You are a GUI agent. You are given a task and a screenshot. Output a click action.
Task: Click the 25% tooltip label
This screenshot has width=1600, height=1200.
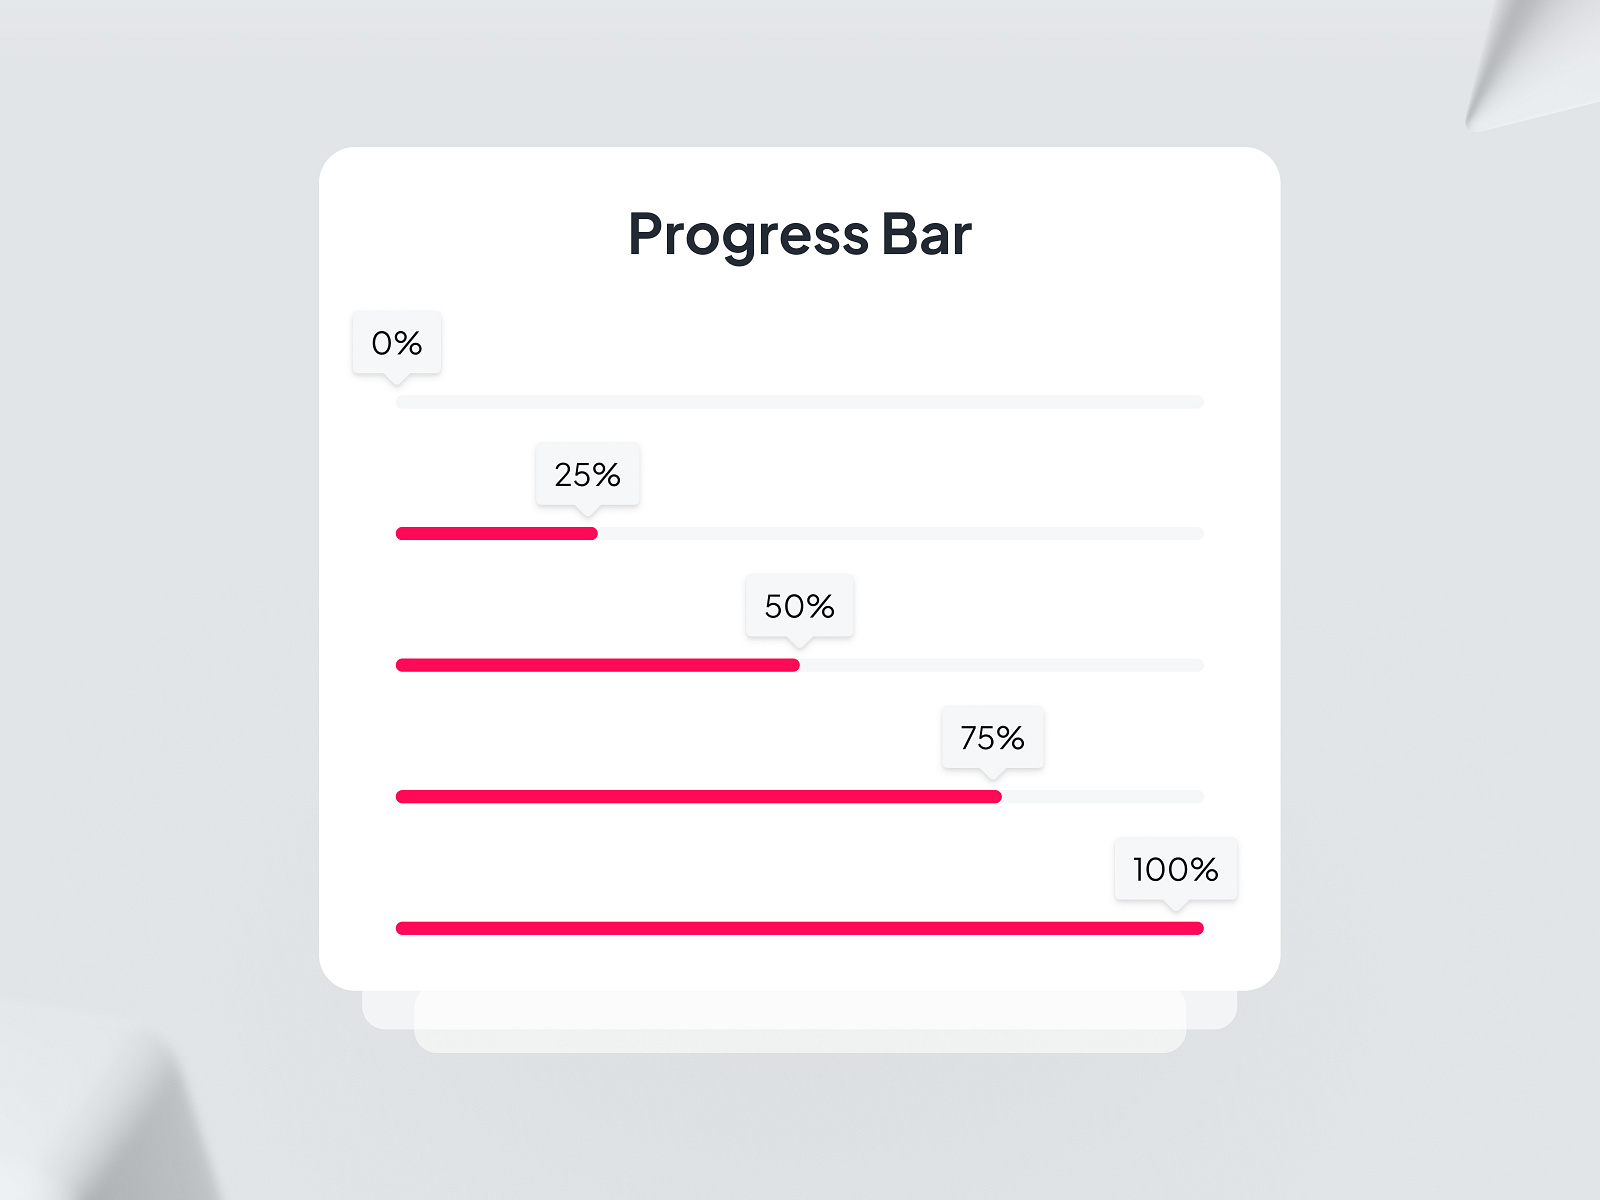pos(587,475)
